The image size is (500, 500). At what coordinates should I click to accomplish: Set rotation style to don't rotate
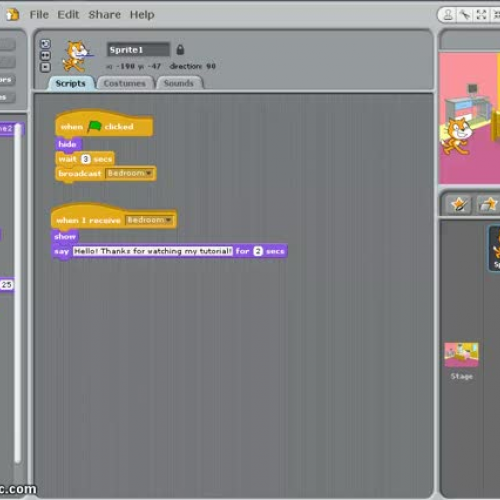point(45,67)
